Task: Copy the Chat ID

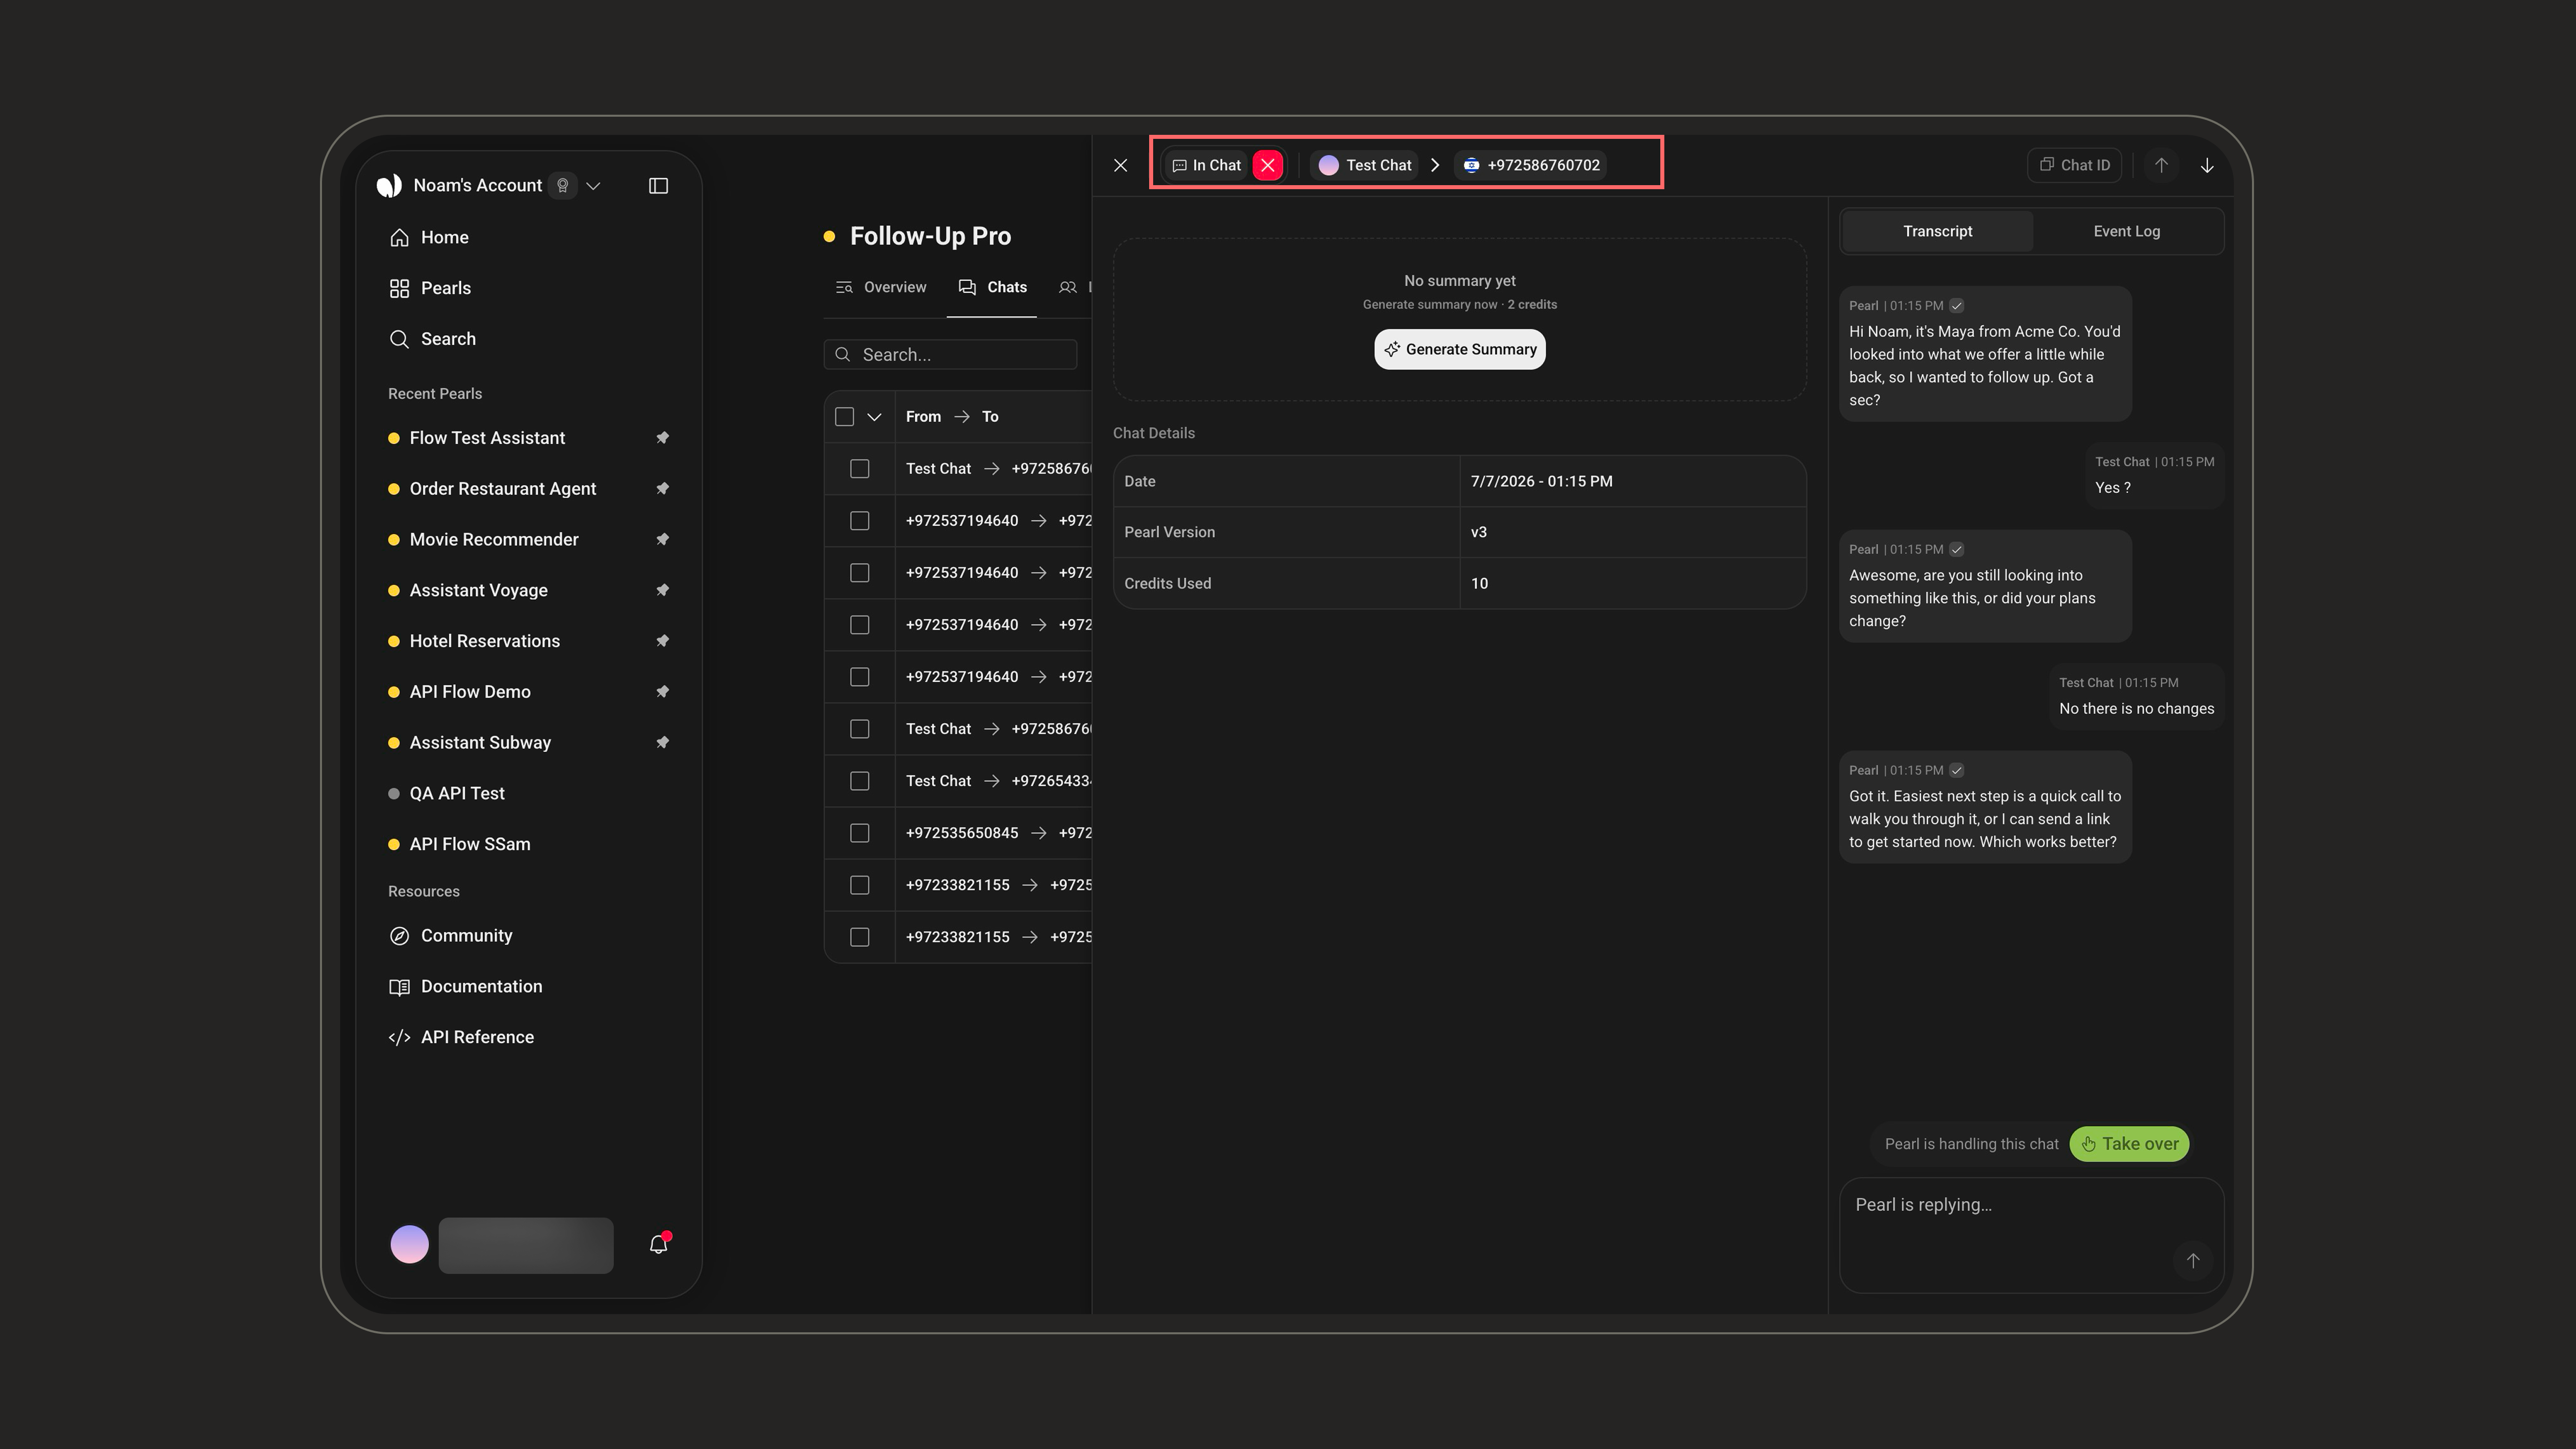Action: point(2075,165)
